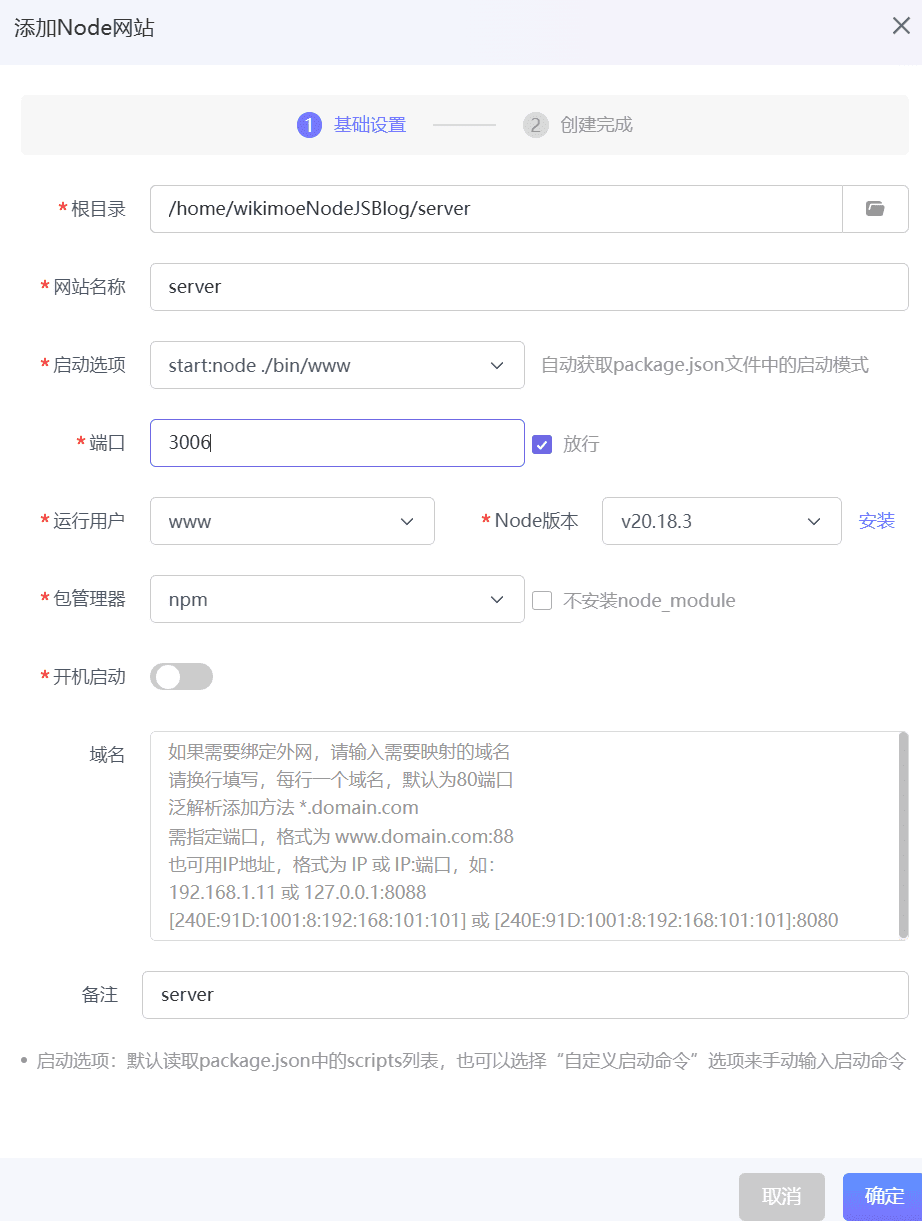The height and width of the screenshot is (1221, 922).
Task: Click the 备注 remark input field
Action: click(525, 995)
